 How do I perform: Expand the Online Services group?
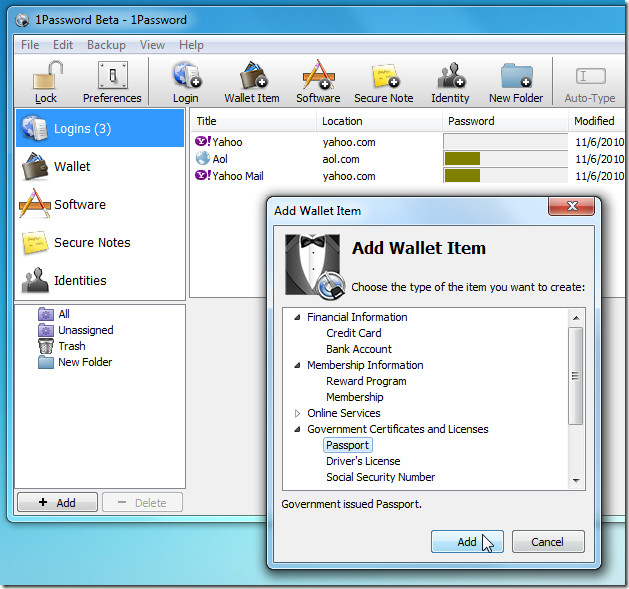click(x=297, y=413)
